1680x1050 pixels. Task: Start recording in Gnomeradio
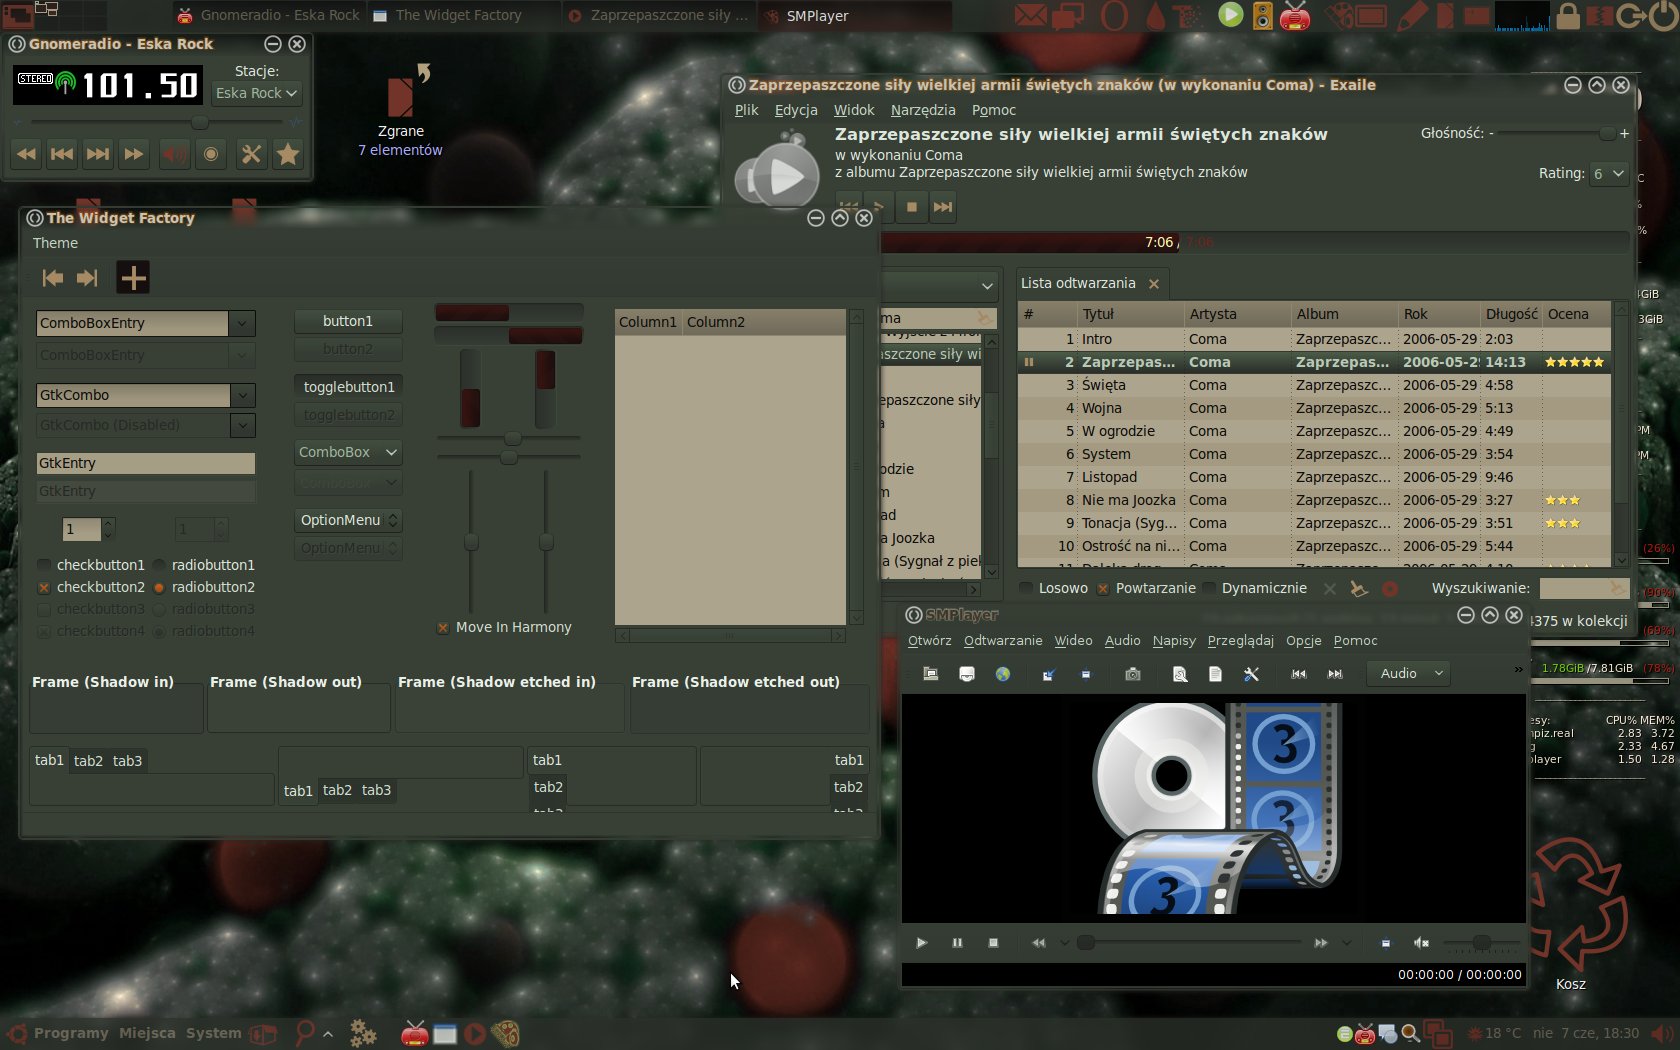point(211,154)
